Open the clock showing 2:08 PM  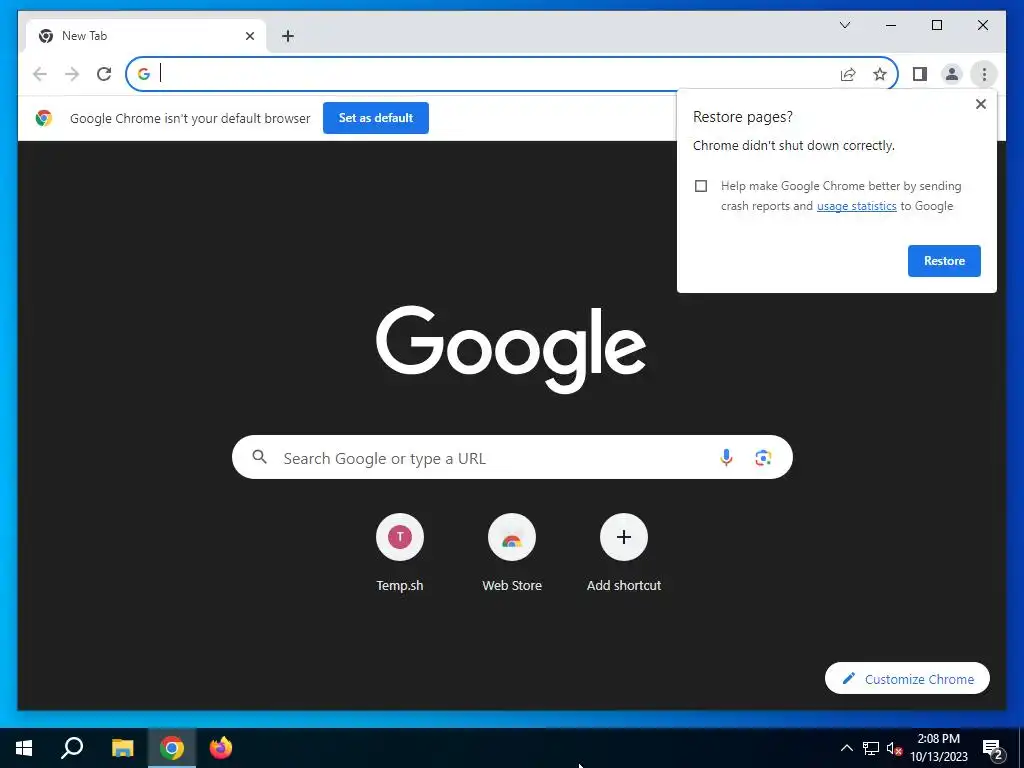point(938,748)
